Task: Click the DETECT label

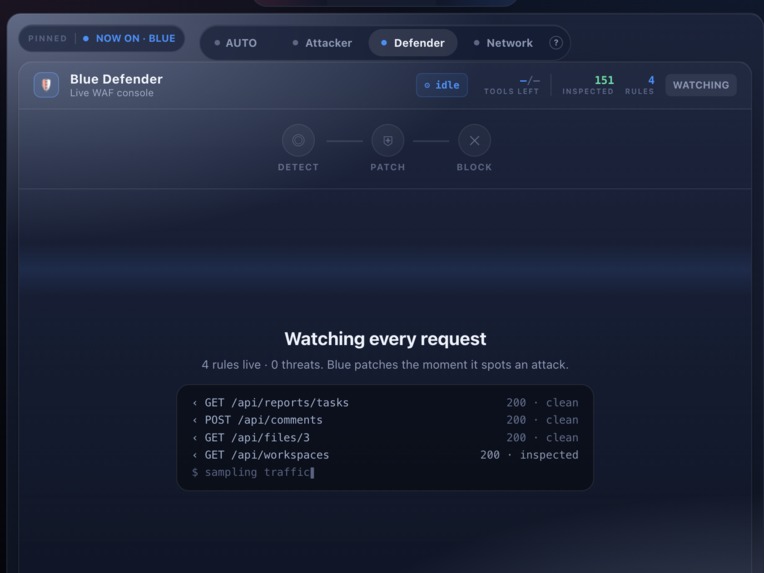Action: tap(298, 167)
